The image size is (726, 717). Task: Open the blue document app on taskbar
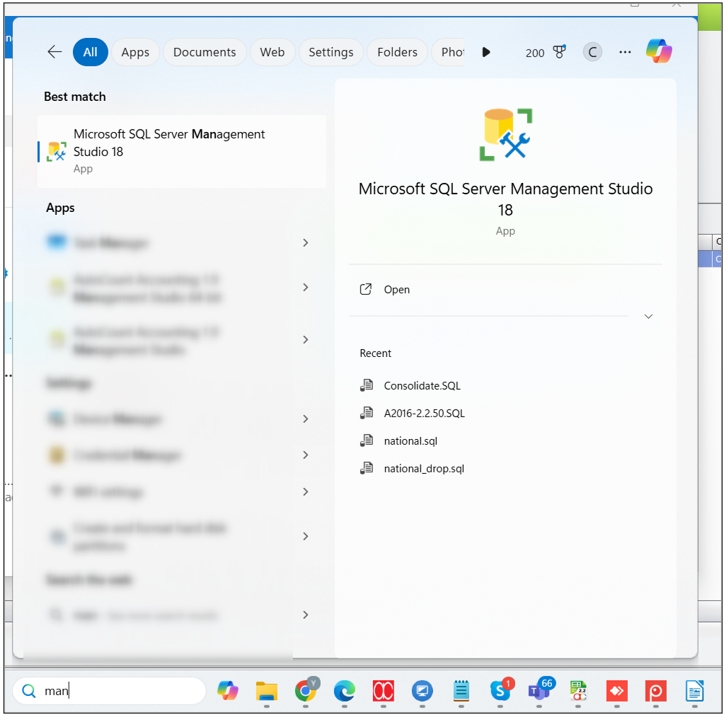click(695, 691)
